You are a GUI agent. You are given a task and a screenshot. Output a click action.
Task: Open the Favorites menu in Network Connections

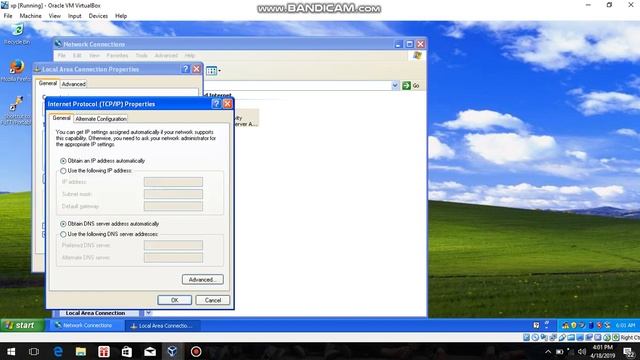(x=117, y=55)
